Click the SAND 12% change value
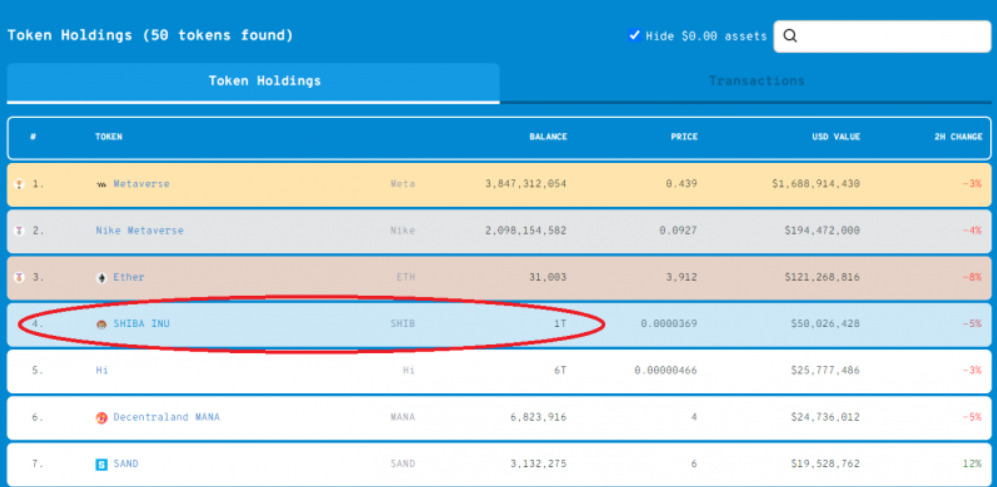 point(972,464)
